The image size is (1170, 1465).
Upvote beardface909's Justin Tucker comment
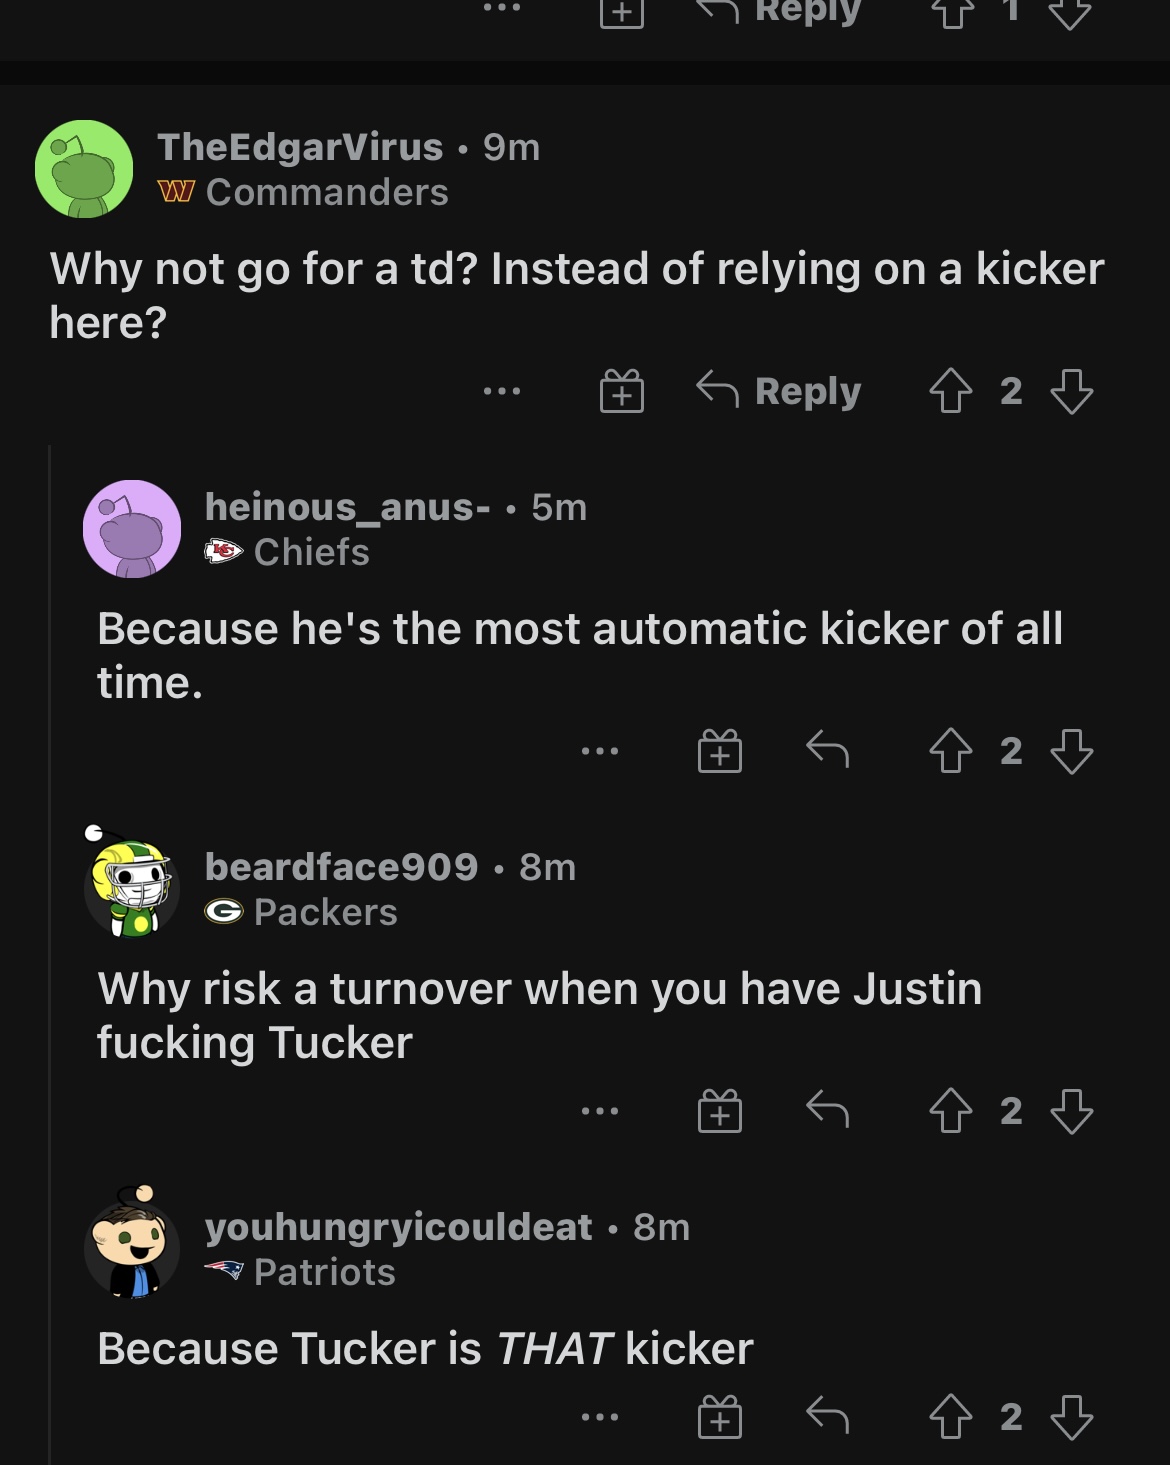click(x=950, y=1111)
